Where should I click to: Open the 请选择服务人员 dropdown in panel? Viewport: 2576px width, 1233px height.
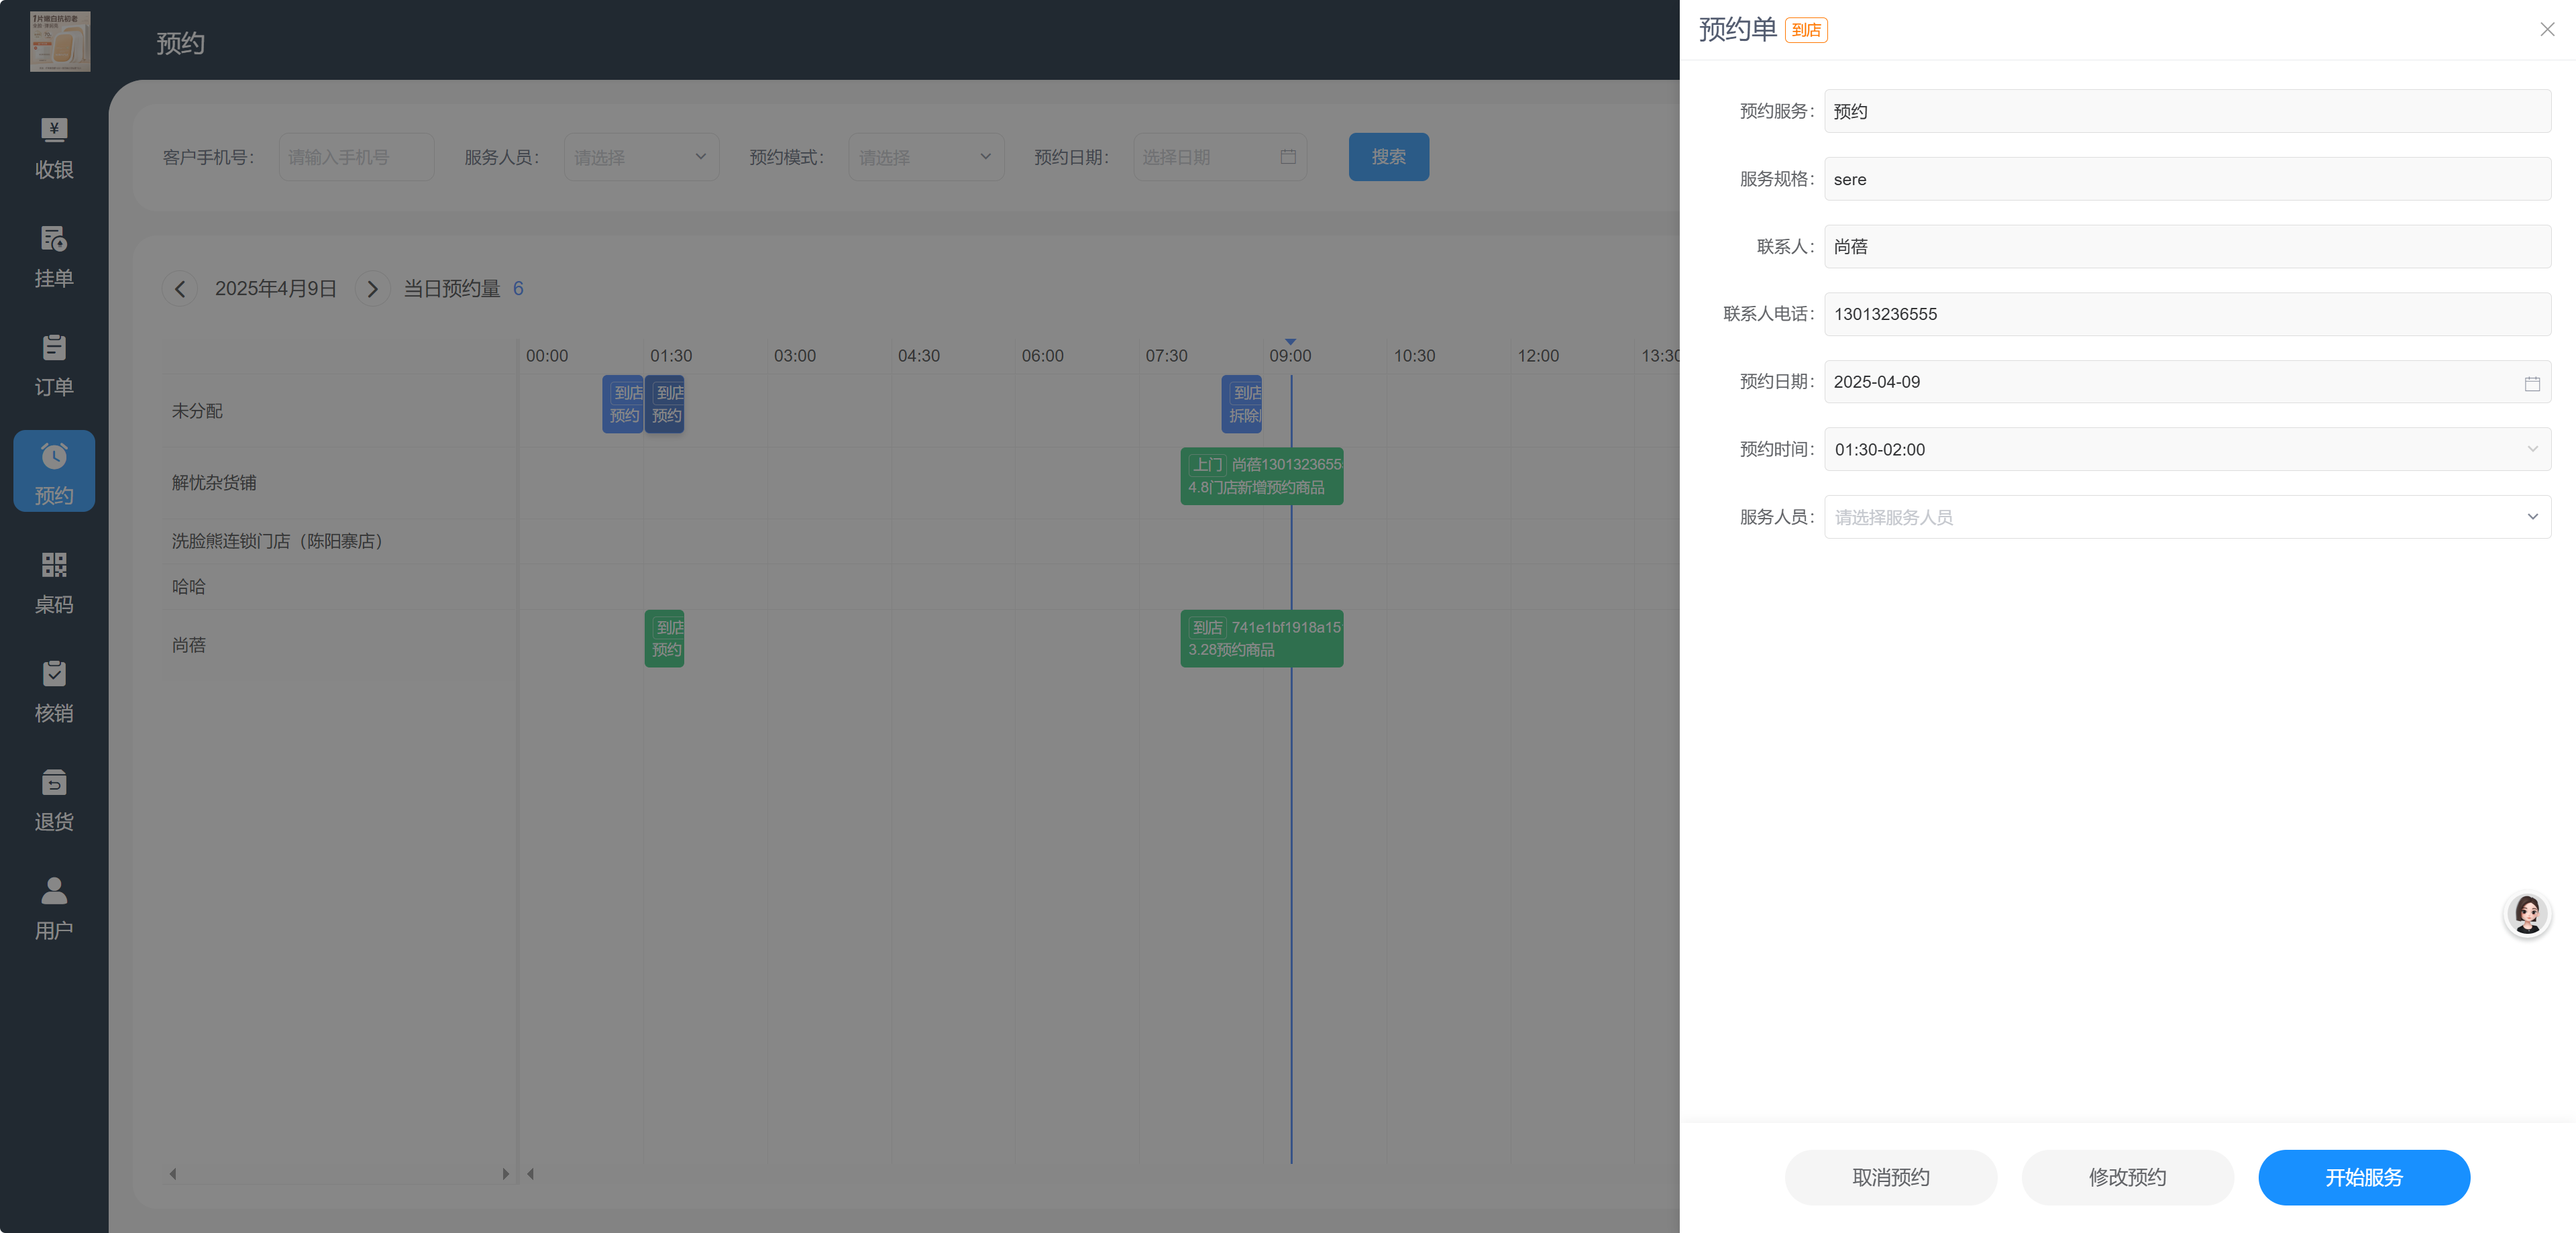[x=2187, y=517]
